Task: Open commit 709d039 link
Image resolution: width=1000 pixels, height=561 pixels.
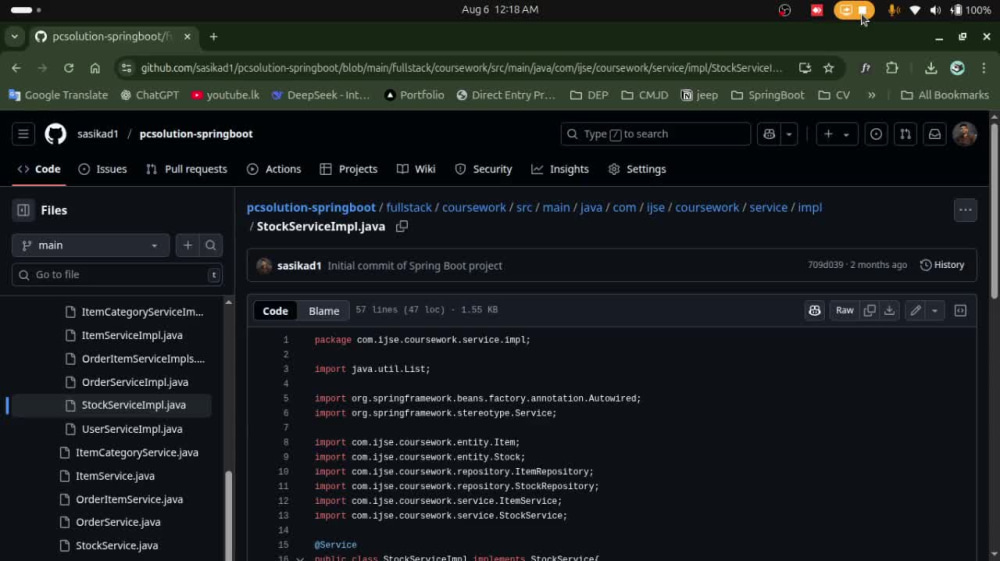Action: coord(825,265)
